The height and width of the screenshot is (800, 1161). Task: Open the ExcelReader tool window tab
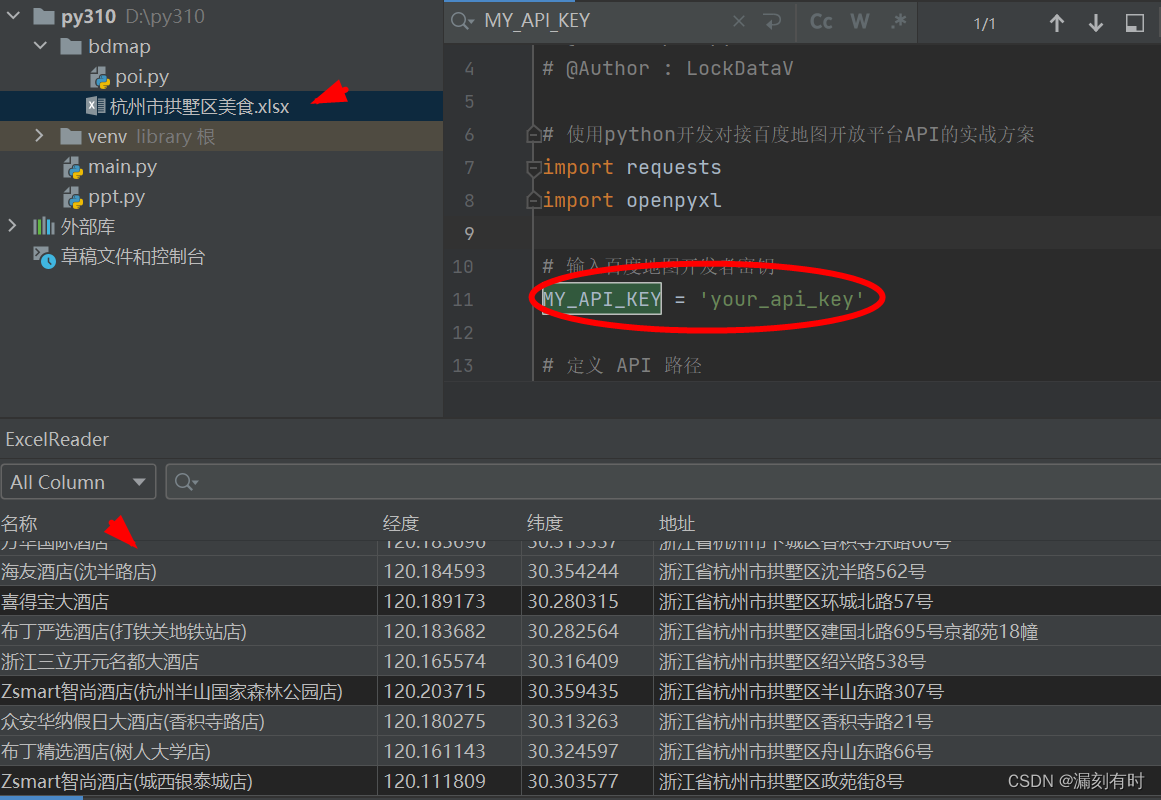(x=57, y=440)
